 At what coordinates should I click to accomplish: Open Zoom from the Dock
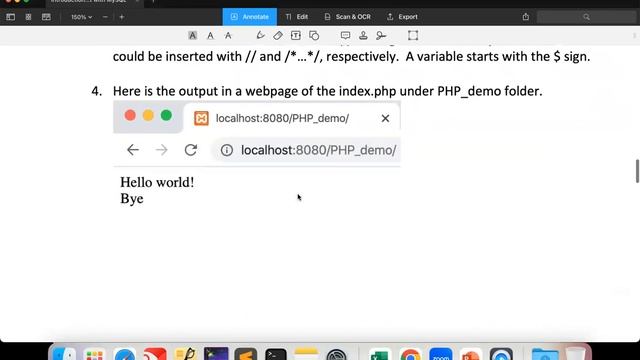[441, 354]
